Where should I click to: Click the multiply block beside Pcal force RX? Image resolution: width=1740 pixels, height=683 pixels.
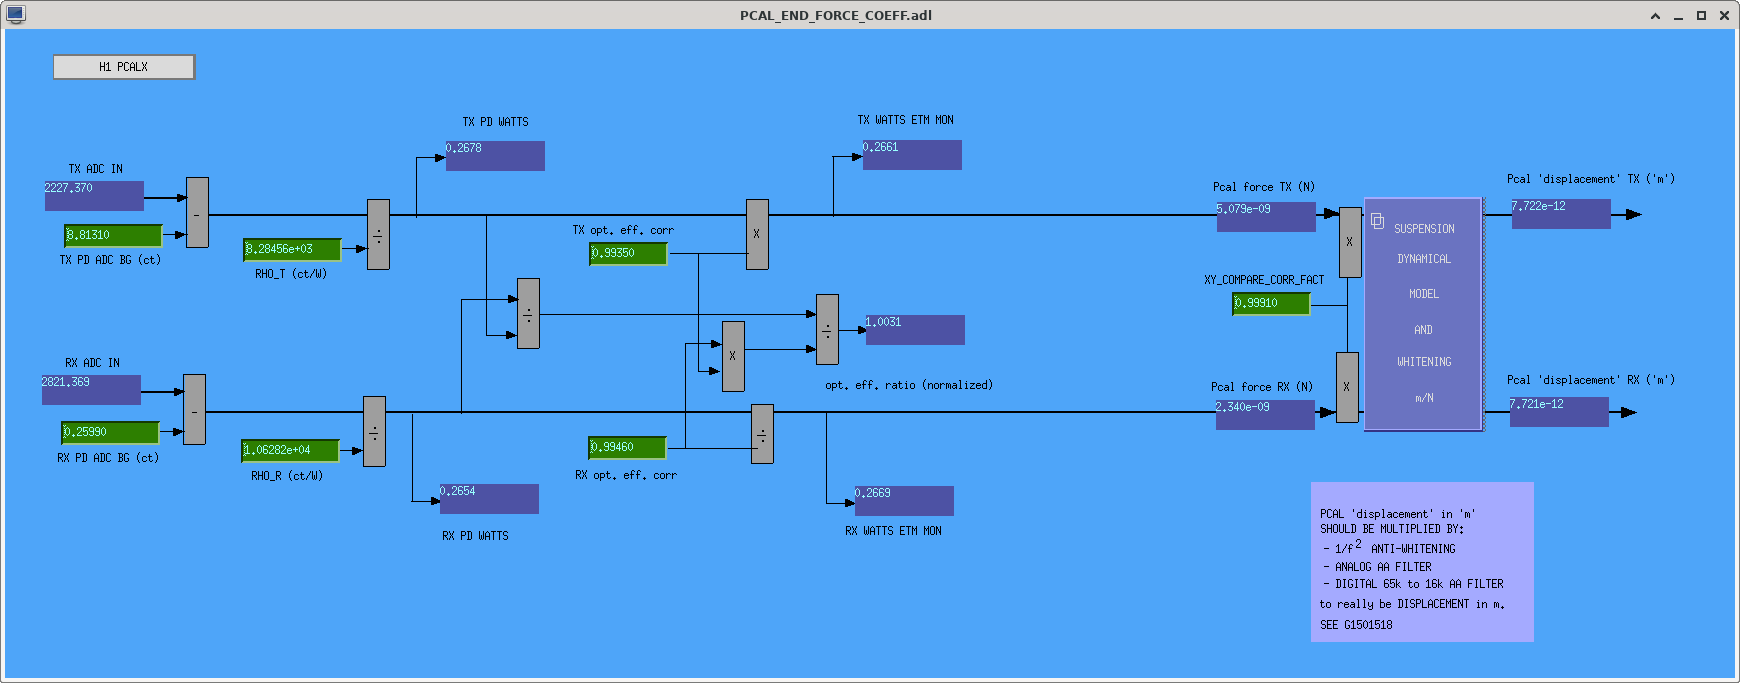[x=1347, y=387]
